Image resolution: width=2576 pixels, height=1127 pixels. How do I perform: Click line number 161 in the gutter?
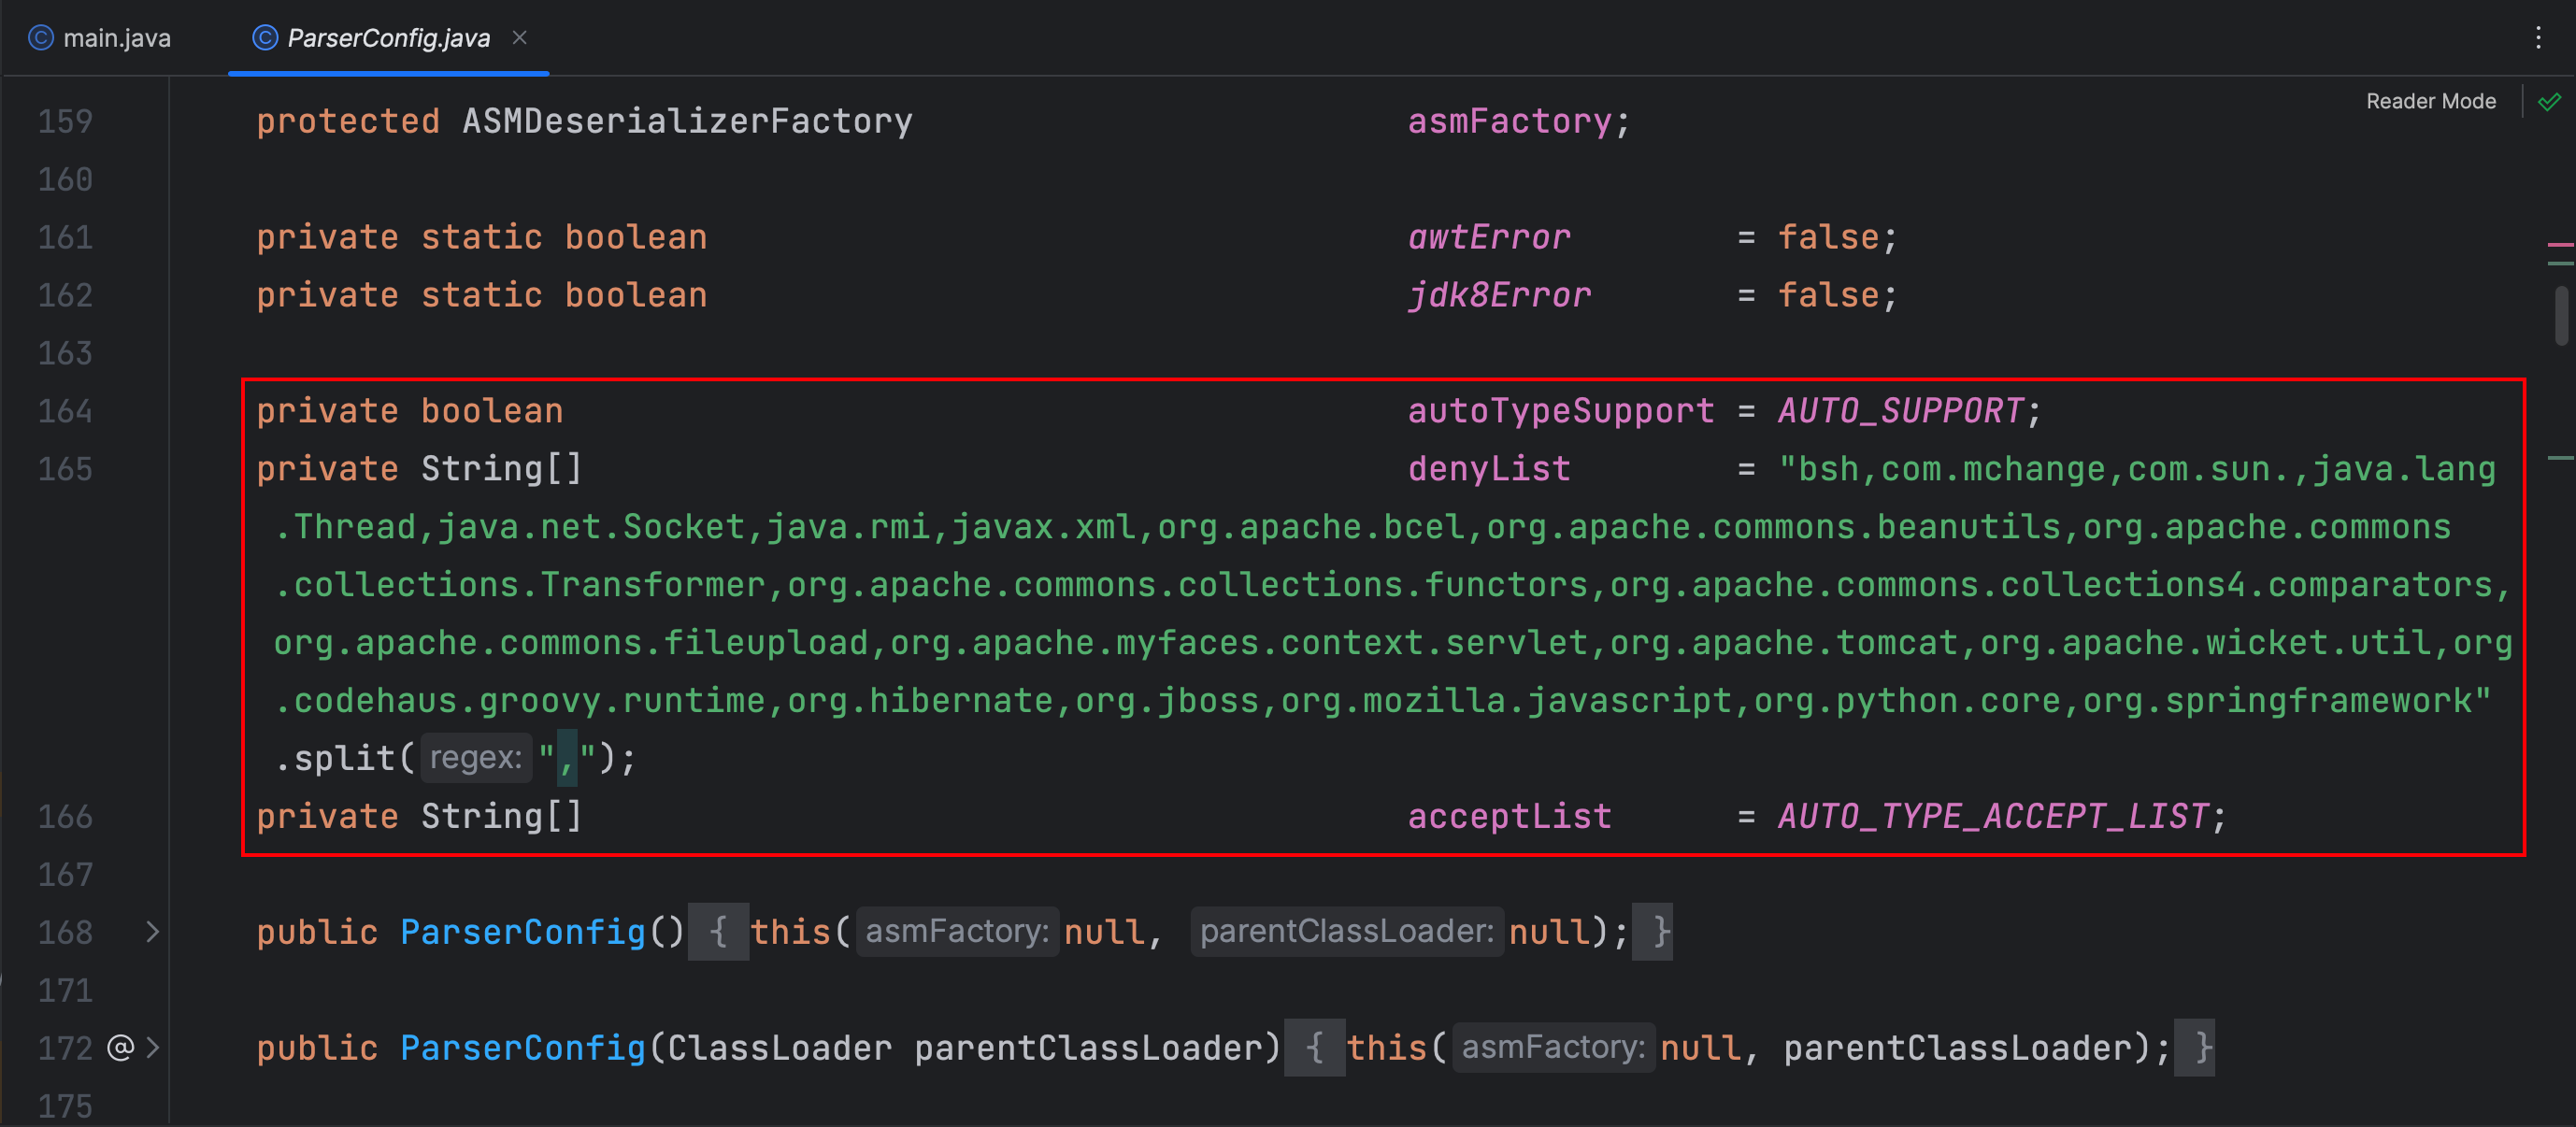65,238
